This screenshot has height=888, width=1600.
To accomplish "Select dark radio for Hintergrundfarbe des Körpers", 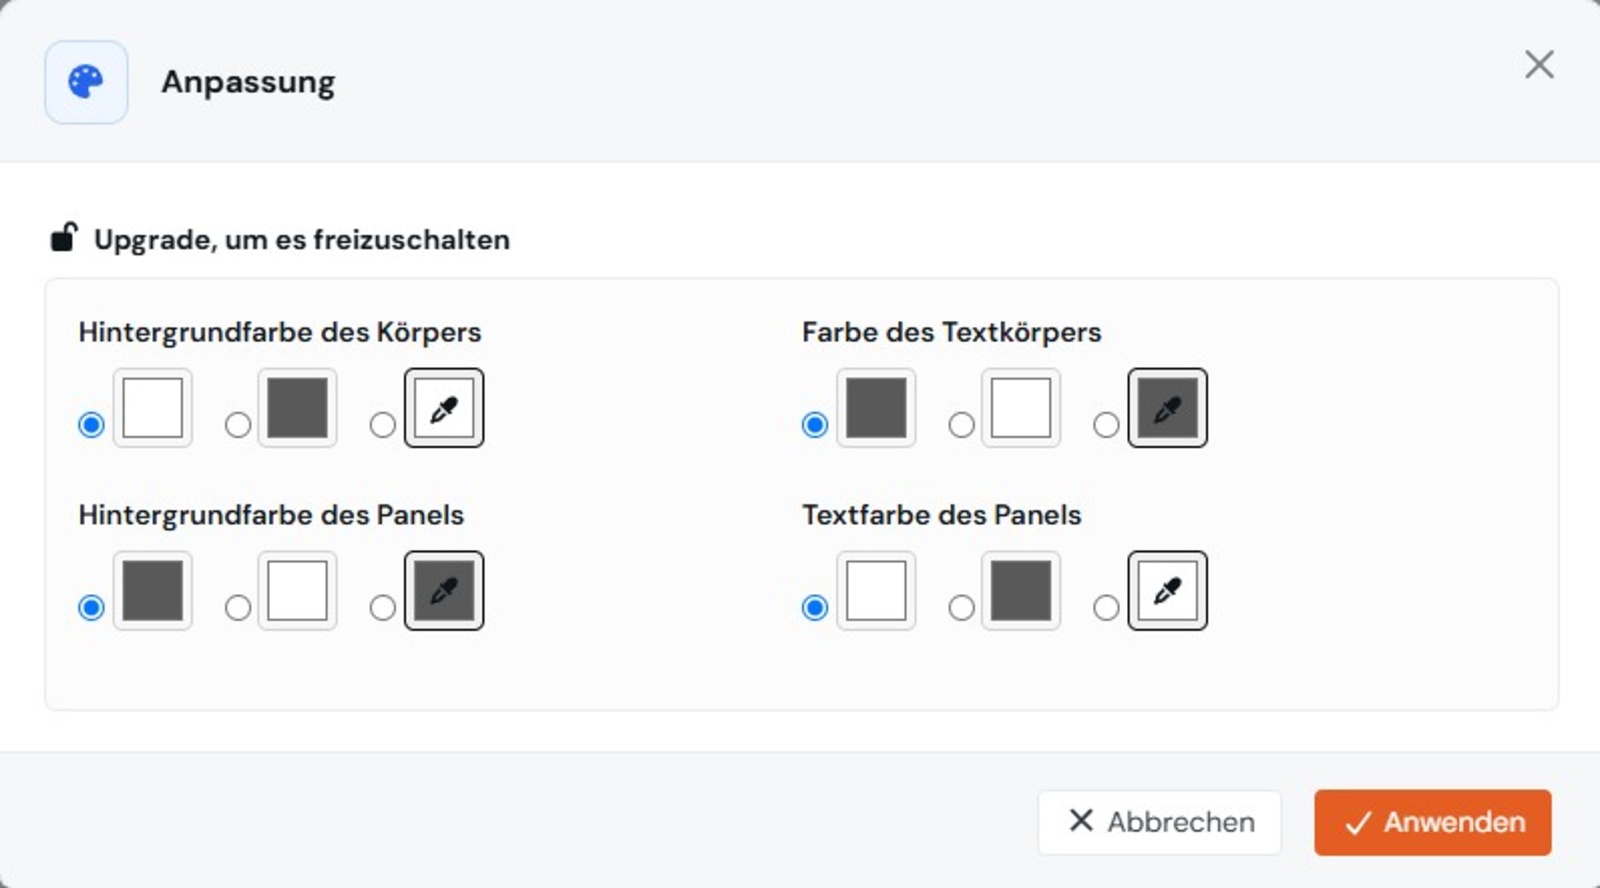I will (x=238, y=425).
